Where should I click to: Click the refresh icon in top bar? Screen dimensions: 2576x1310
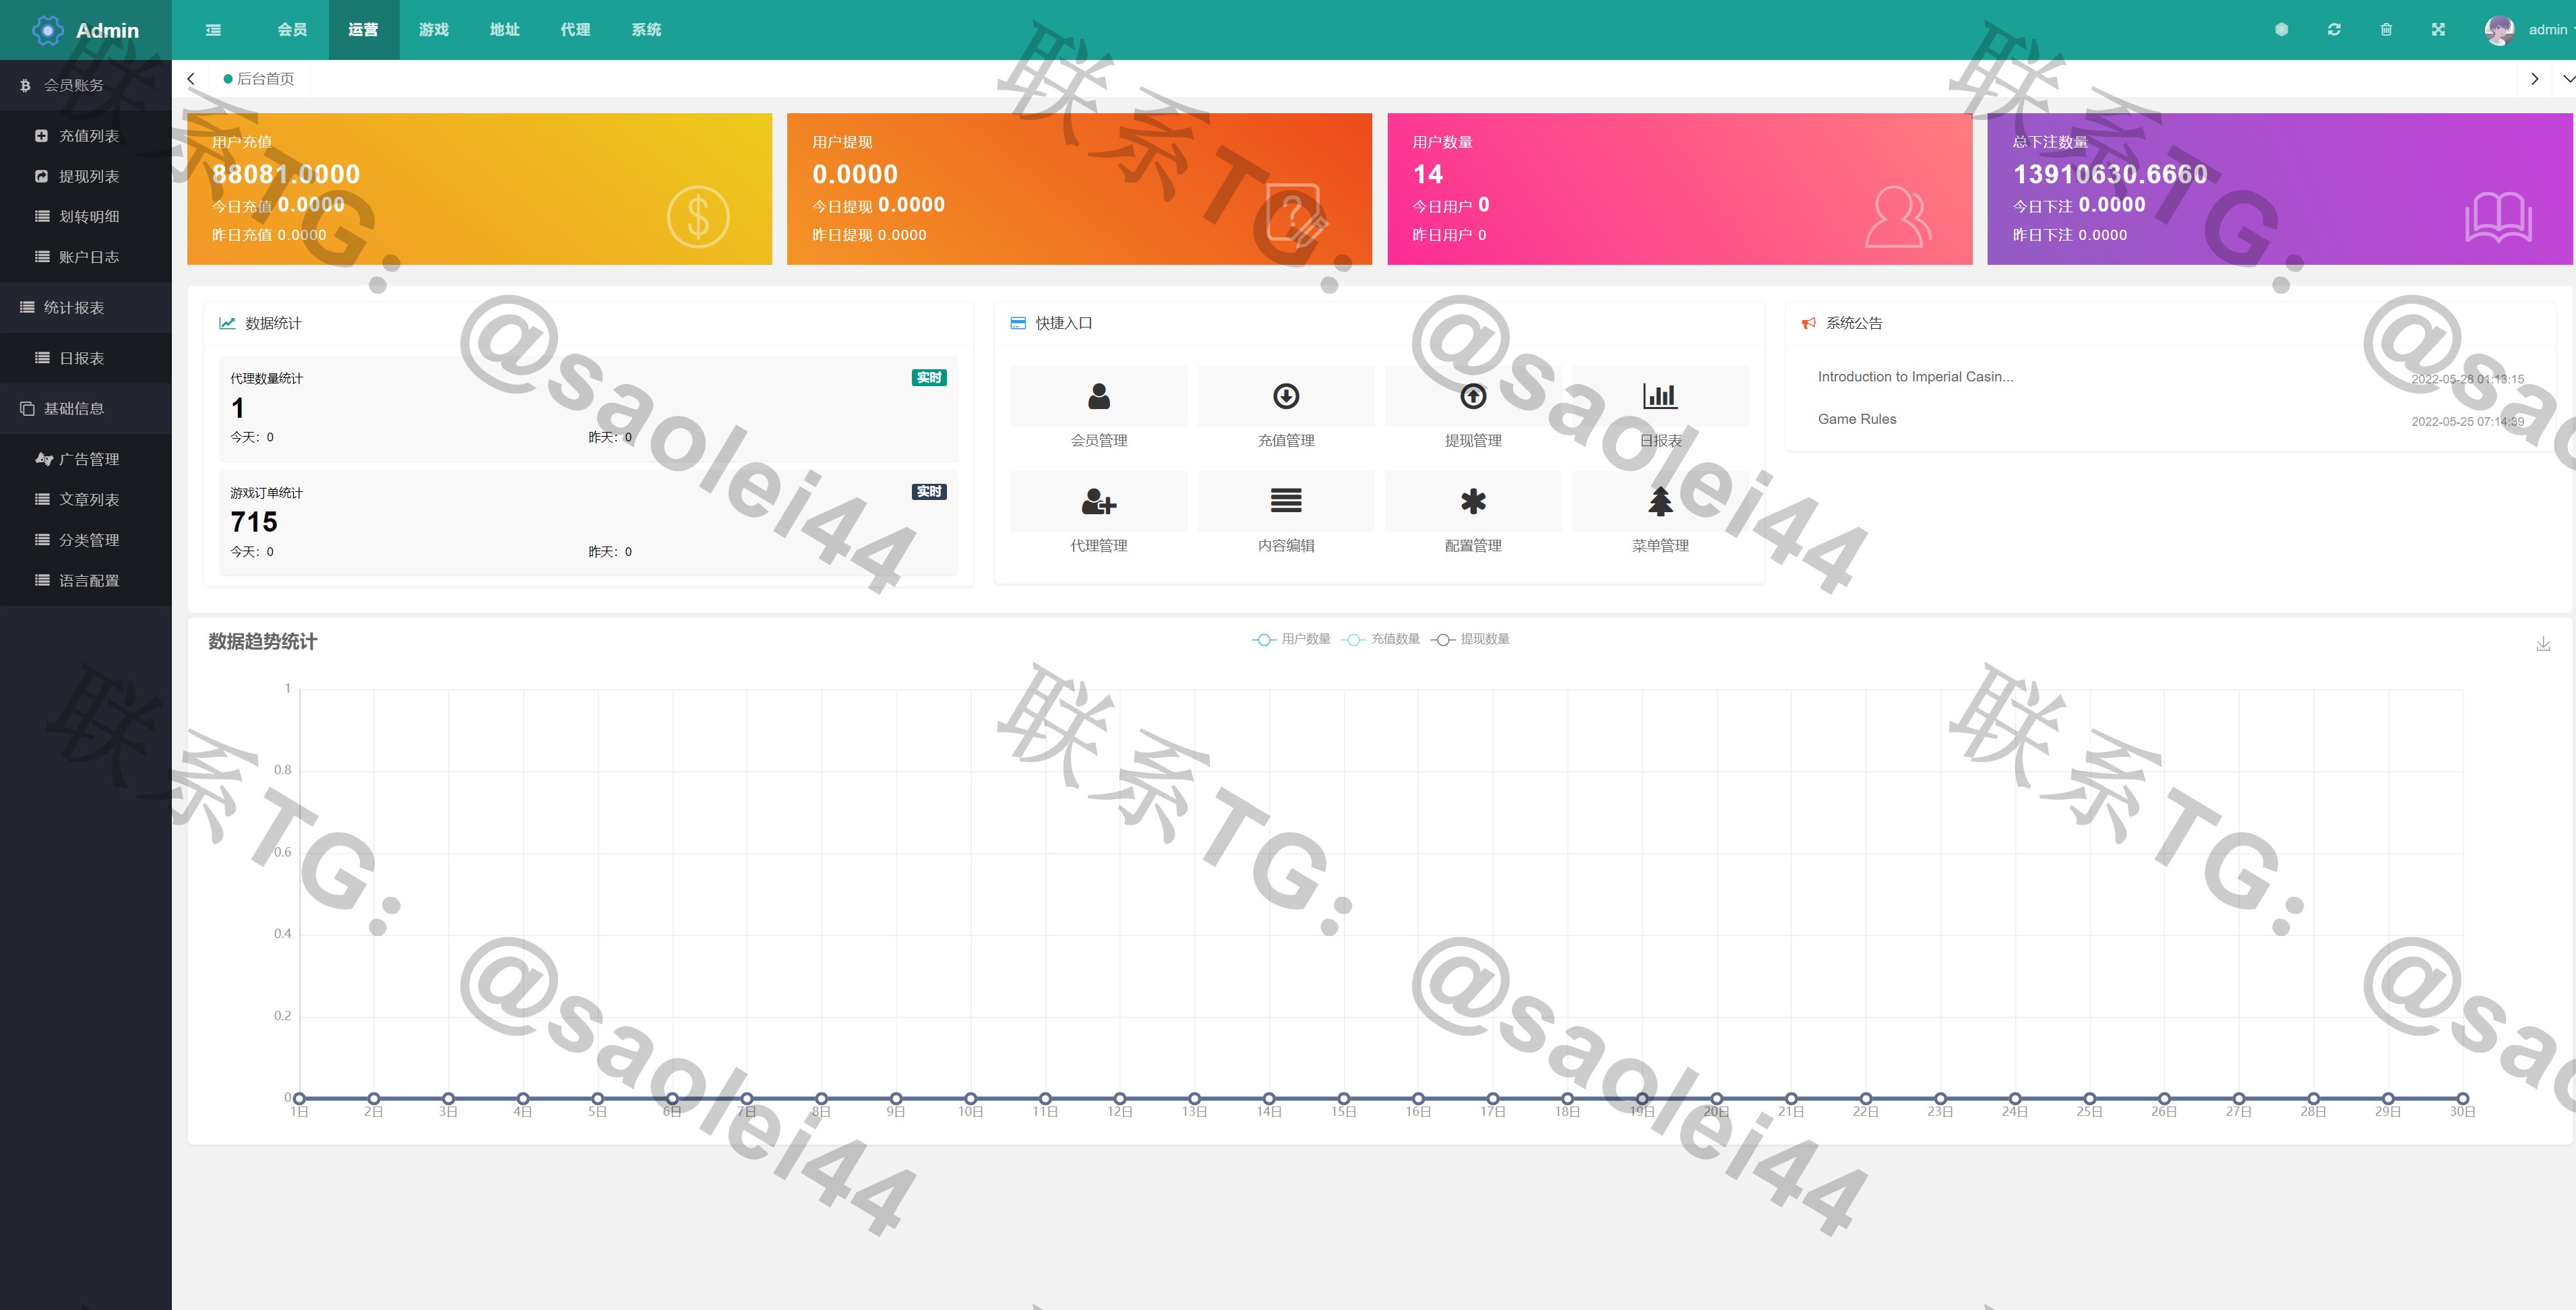pyautogui.click(x=2334, y=30)
